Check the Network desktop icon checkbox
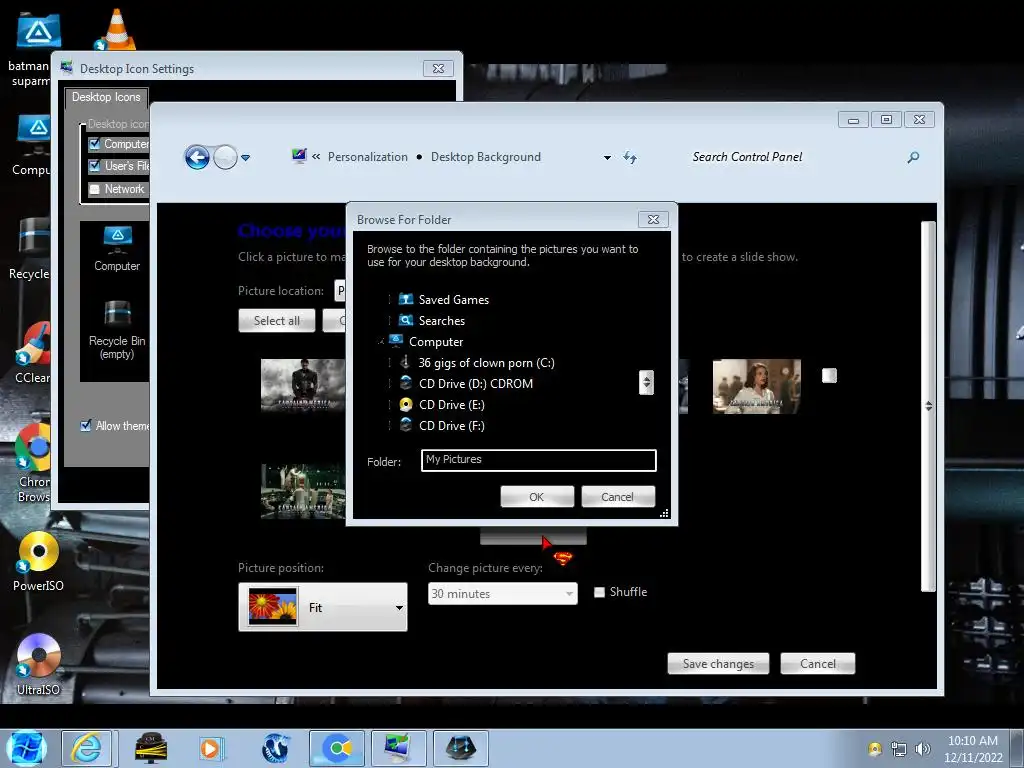This screenshot has width=1024, height=768. tap(94, 189)
